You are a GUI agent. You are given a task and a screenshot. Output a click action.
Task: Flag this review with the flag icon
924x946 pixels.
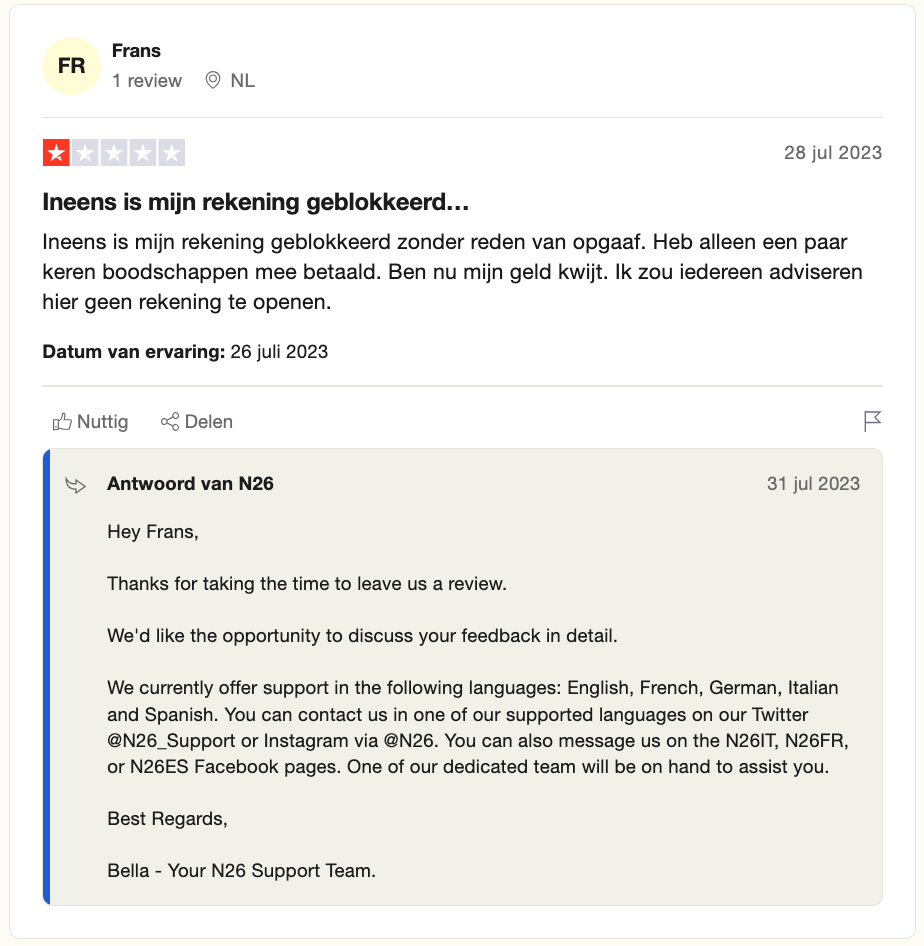(x=872, y=421)
